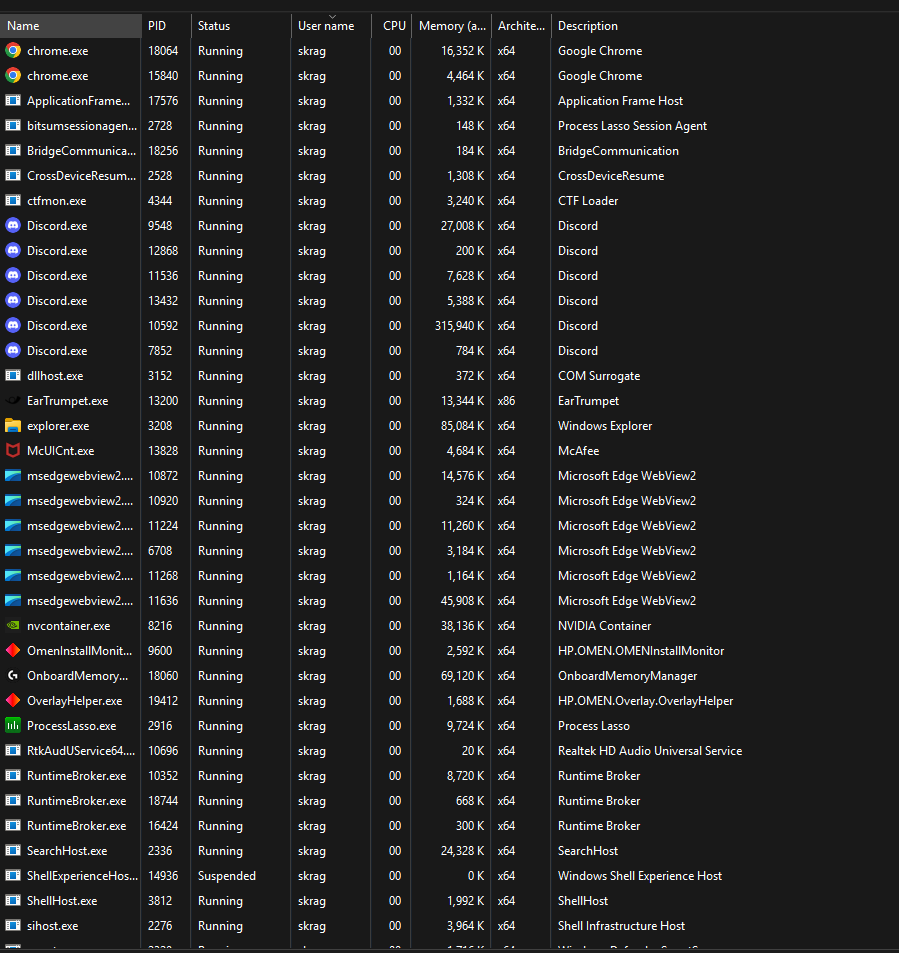Screen dimensions: 899x953
Task: Click the ShellHost.exe icon
Action: (x=13, y=901)
